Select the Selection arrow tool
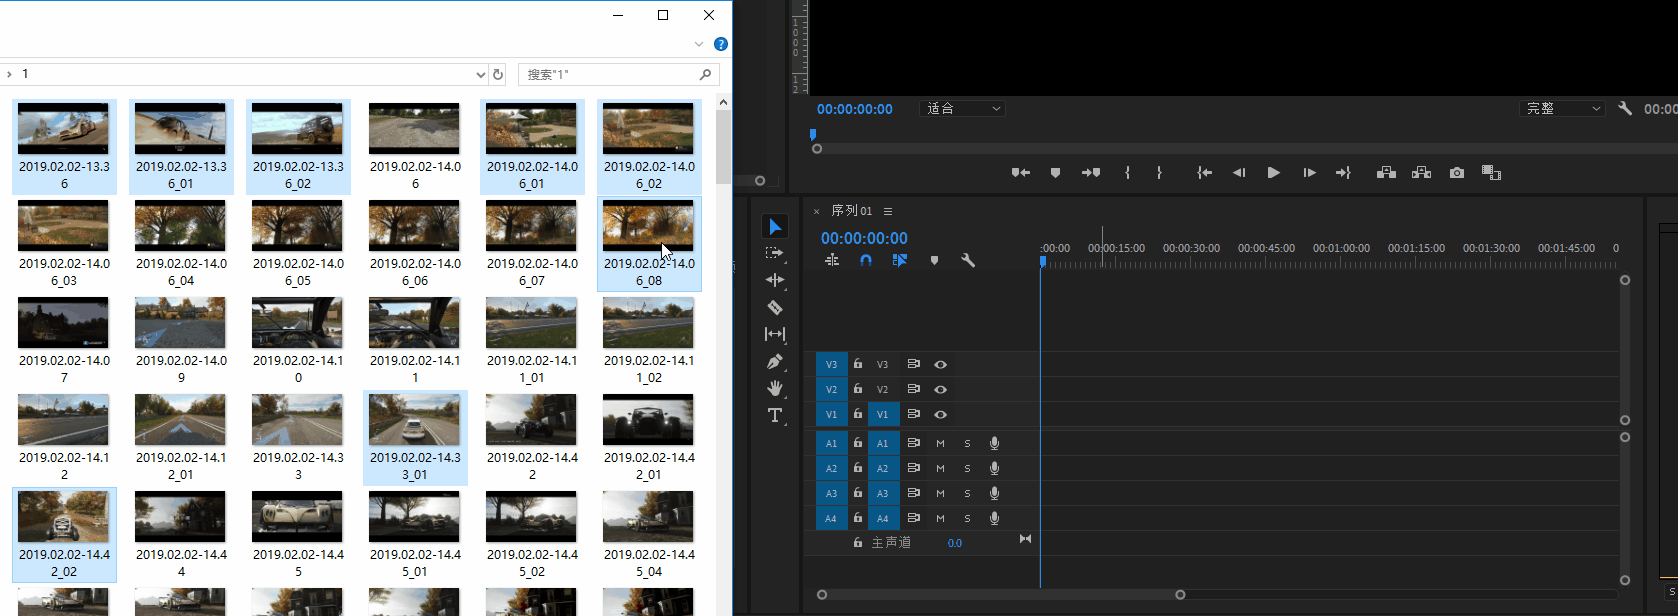1678x616 pixels. [775, 227]
